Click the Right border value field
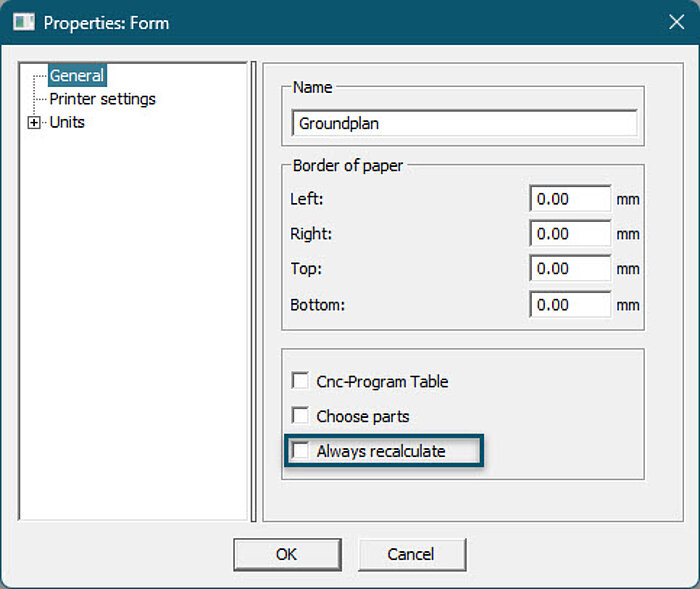 570,234
